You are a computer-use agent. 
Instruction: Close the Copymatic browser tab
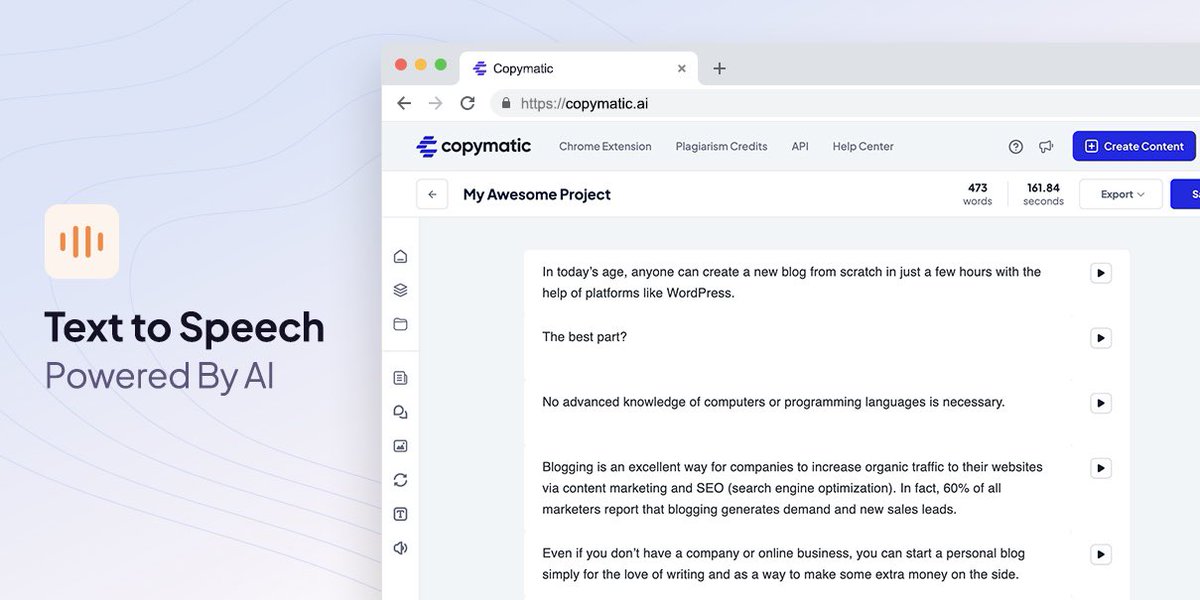[x=682, y=69]
